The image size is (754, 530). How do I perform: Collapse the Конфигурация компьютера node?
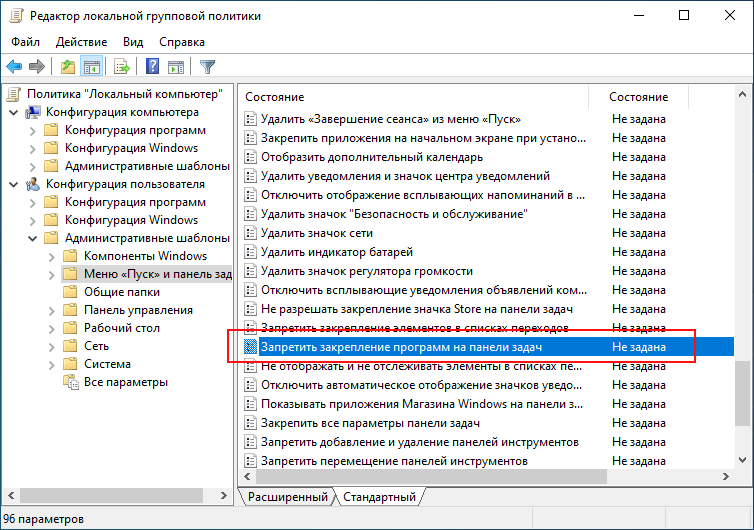click(x=14, y=113)
